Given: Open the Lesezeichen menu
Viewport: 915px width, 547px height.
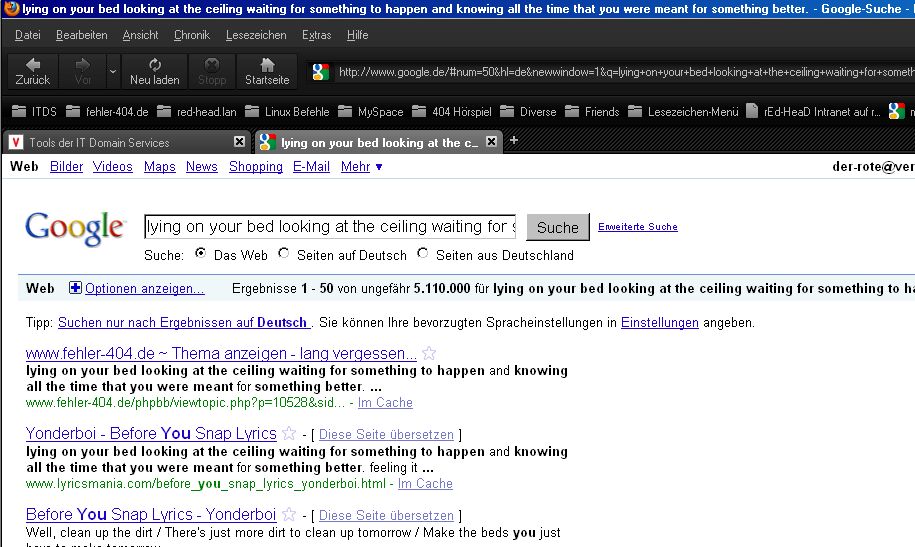Looking at the screenshot, I should tap(256, 35).
